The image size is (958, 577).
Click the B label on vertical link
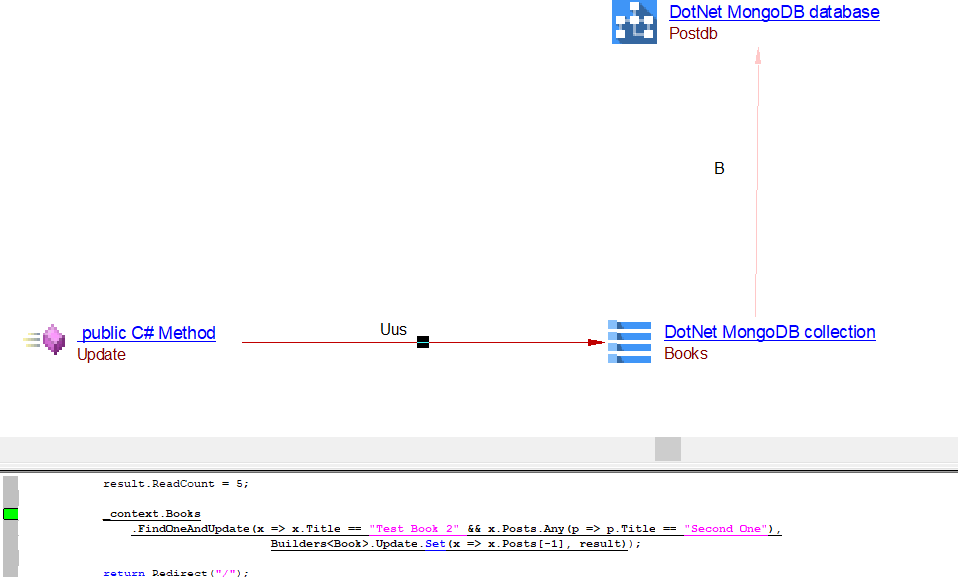[719, 169]
